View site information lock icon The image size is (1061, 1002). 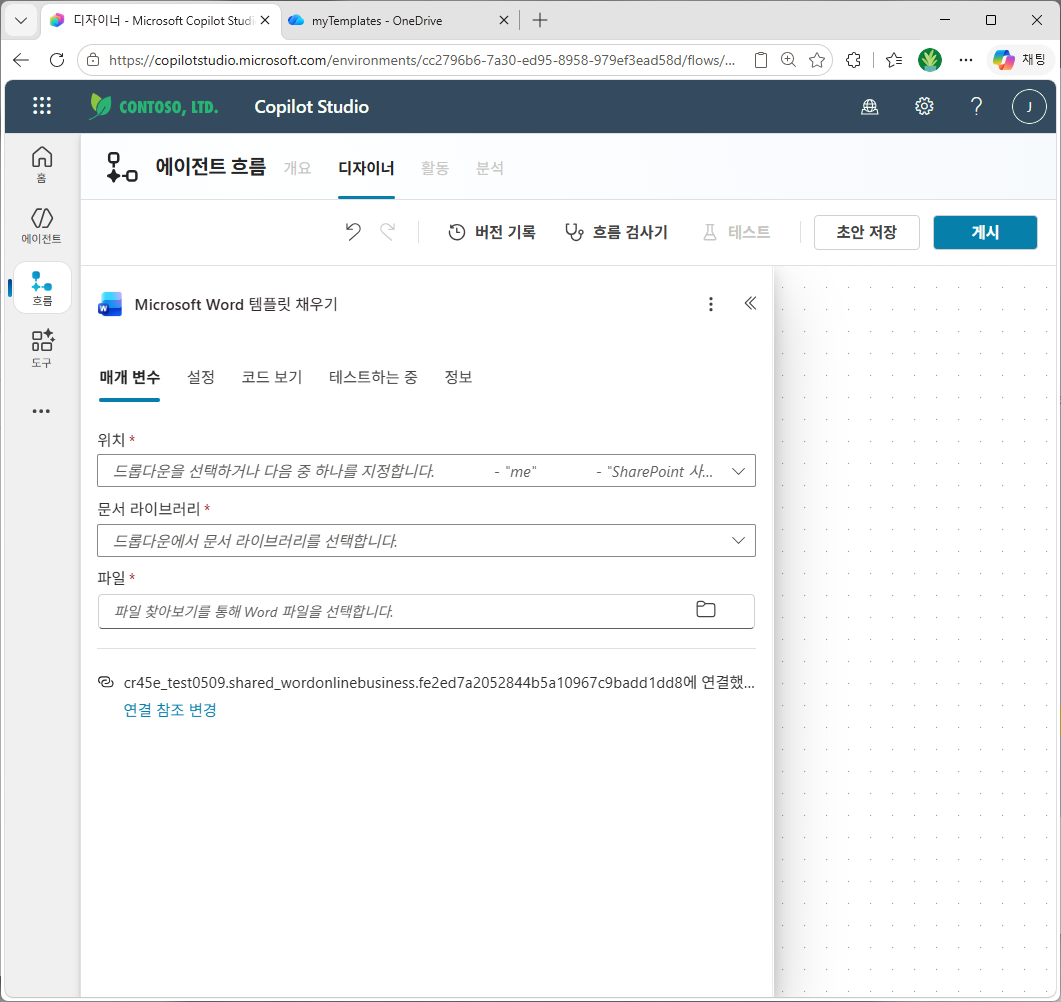94,60
